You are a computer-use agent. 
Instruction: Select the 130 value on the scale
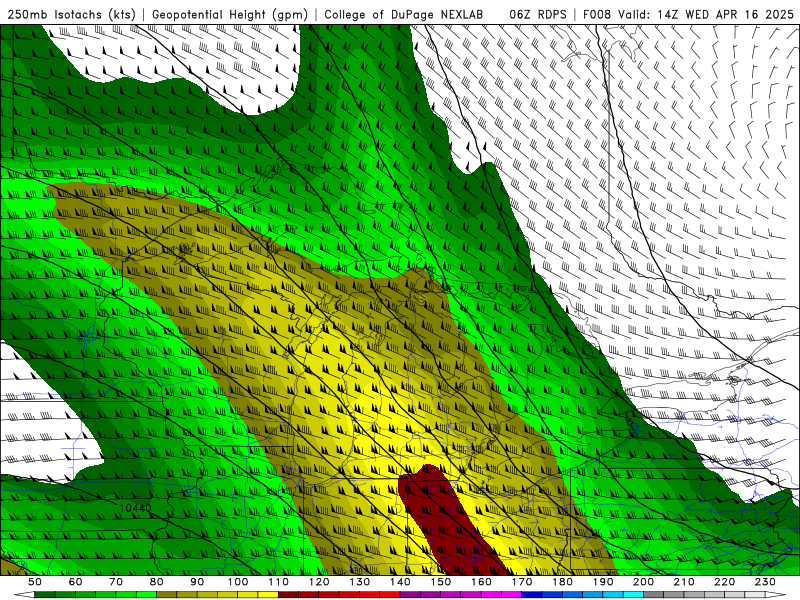click(359, 582)
